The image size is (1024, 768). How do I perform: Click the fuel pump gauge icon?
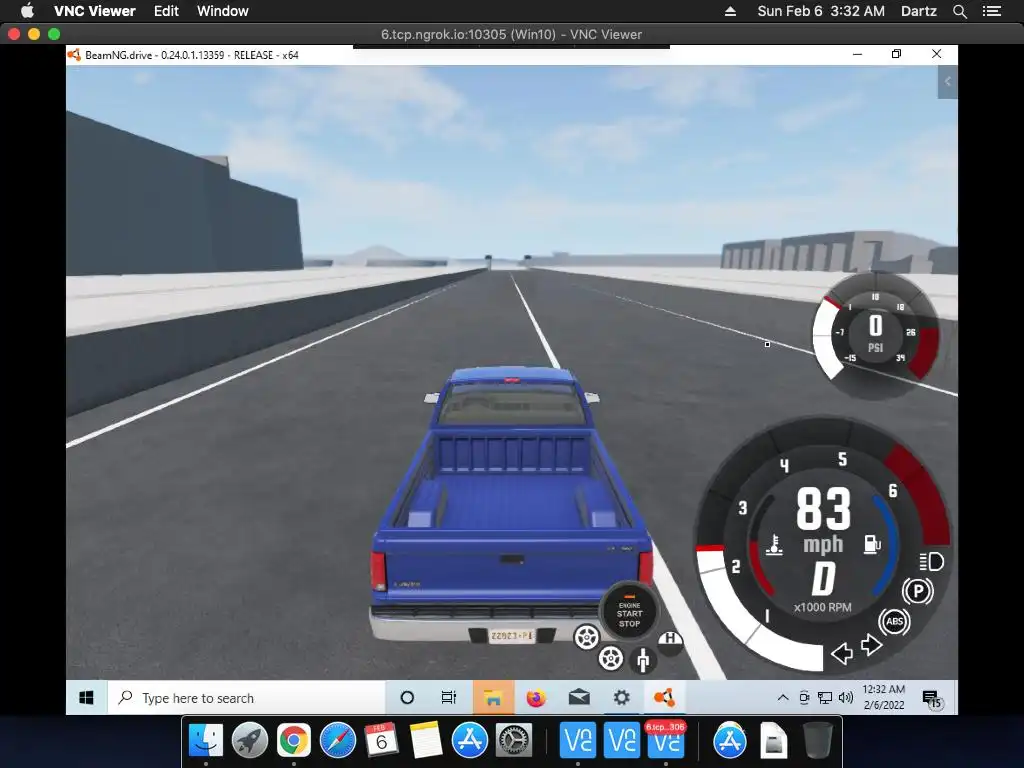point(872,543)
